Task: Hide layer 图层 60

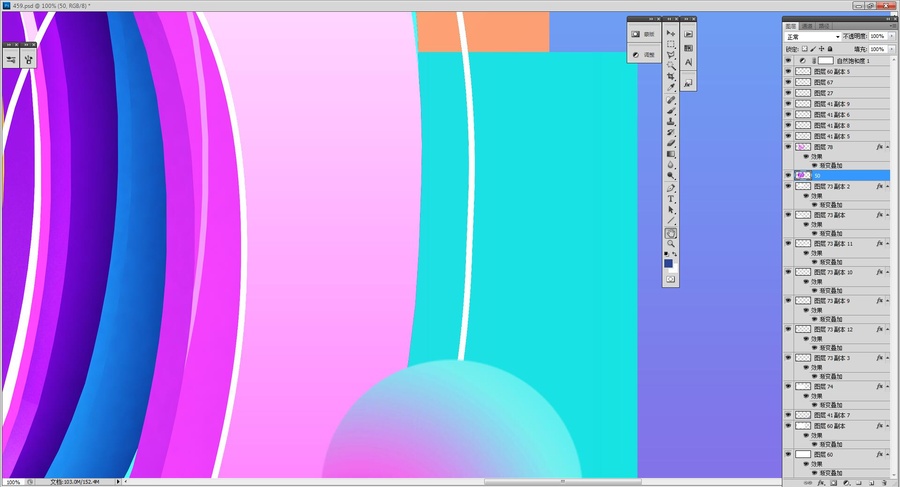Action: 788,454
